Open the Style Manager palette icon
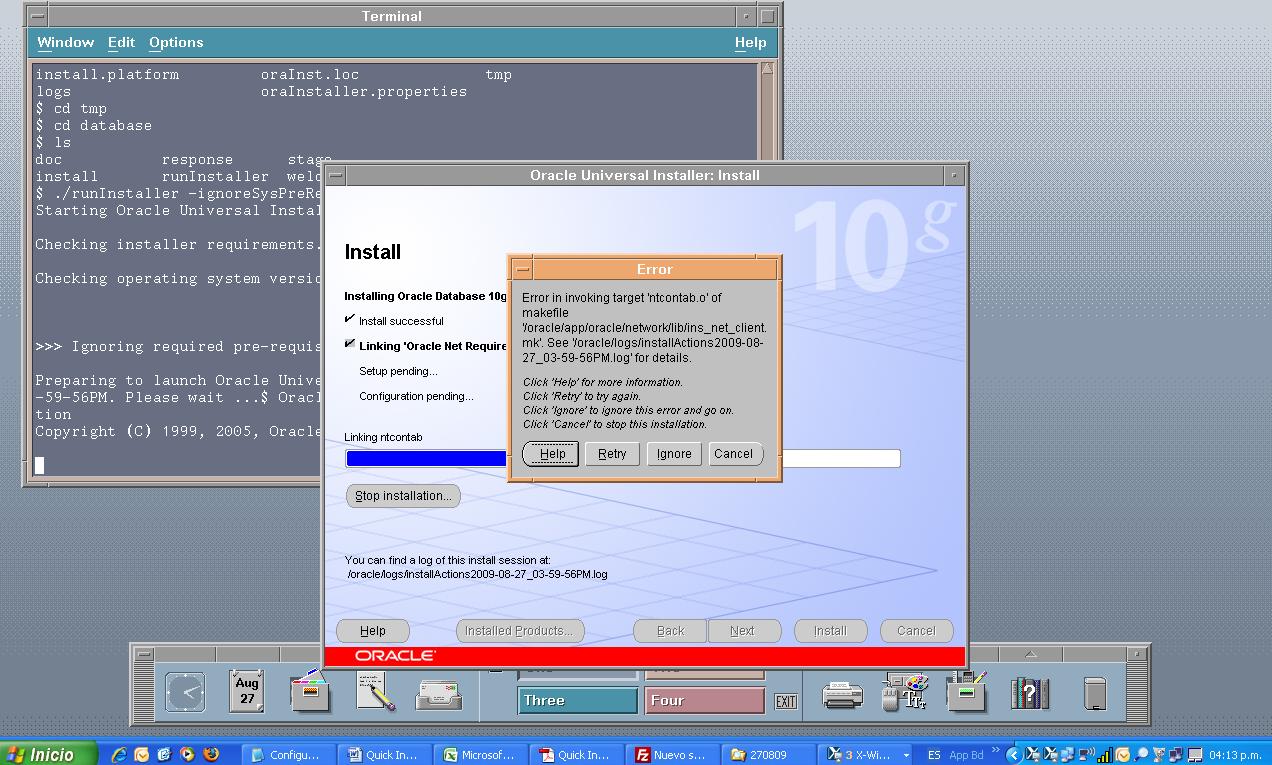Screen dimensions: 1272x765 906,692
